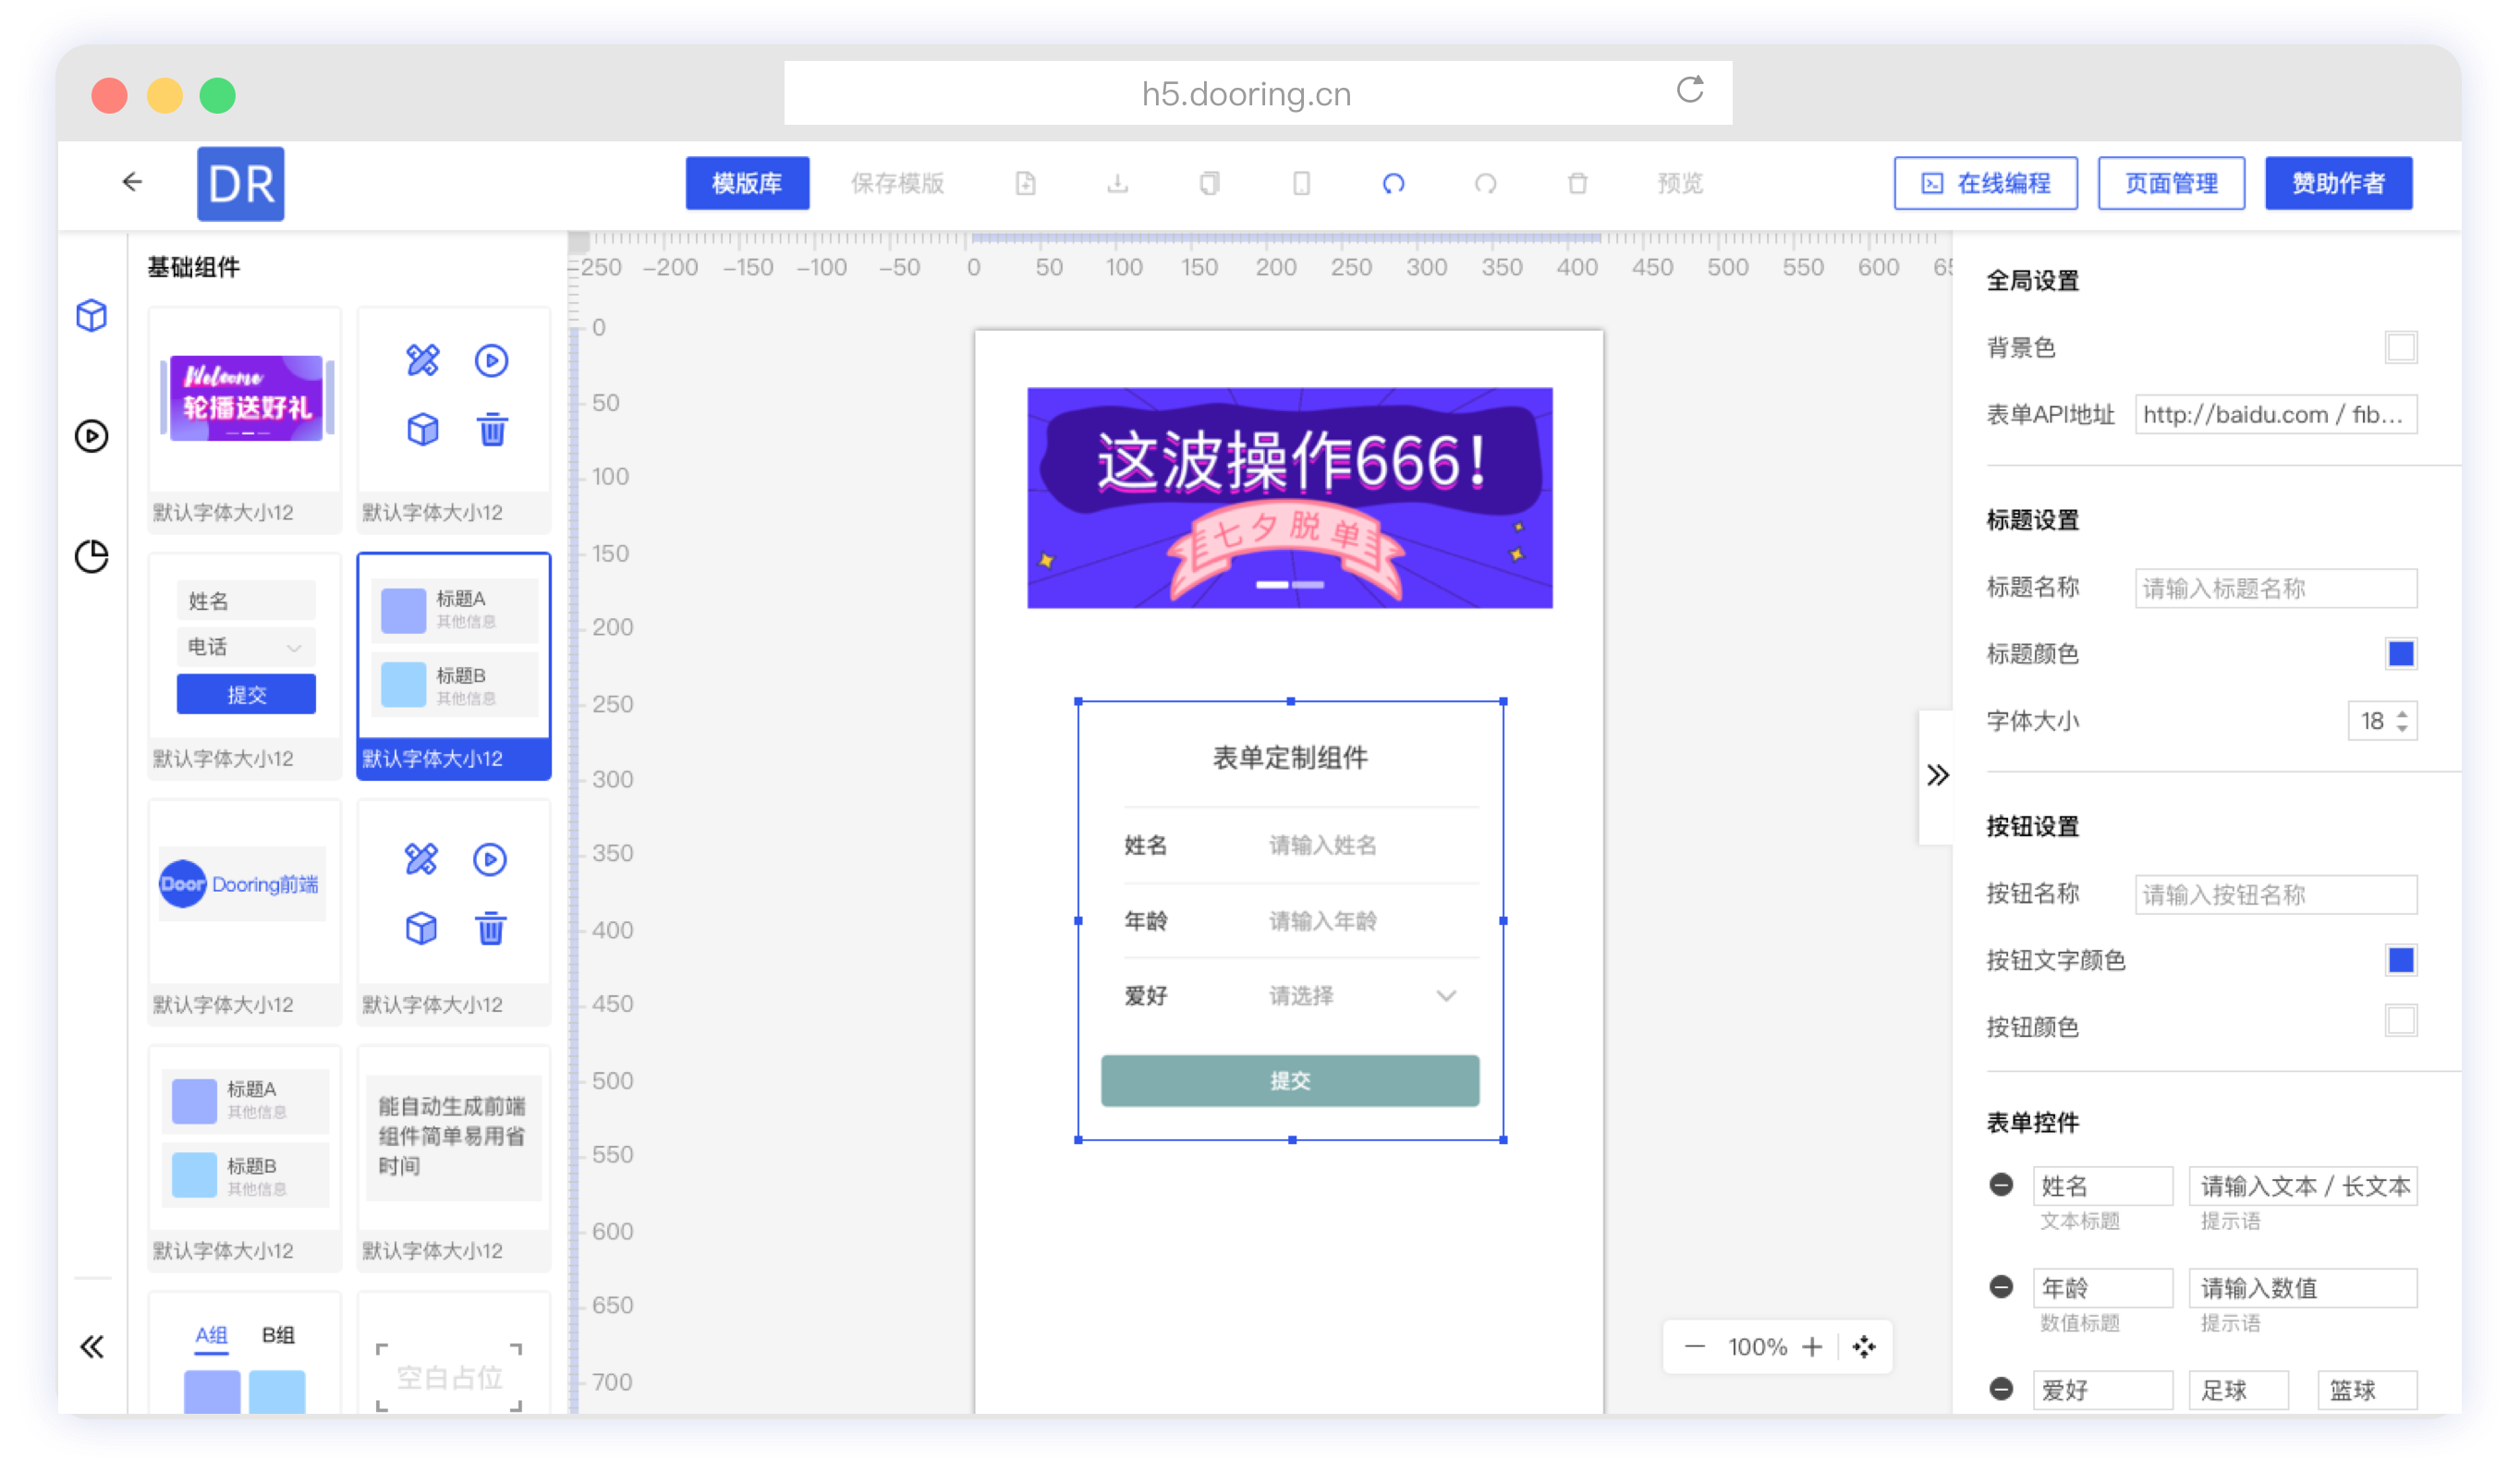
Task: Click the undo arrow icon in toolbar
Action: click(x=1393, y=183)
